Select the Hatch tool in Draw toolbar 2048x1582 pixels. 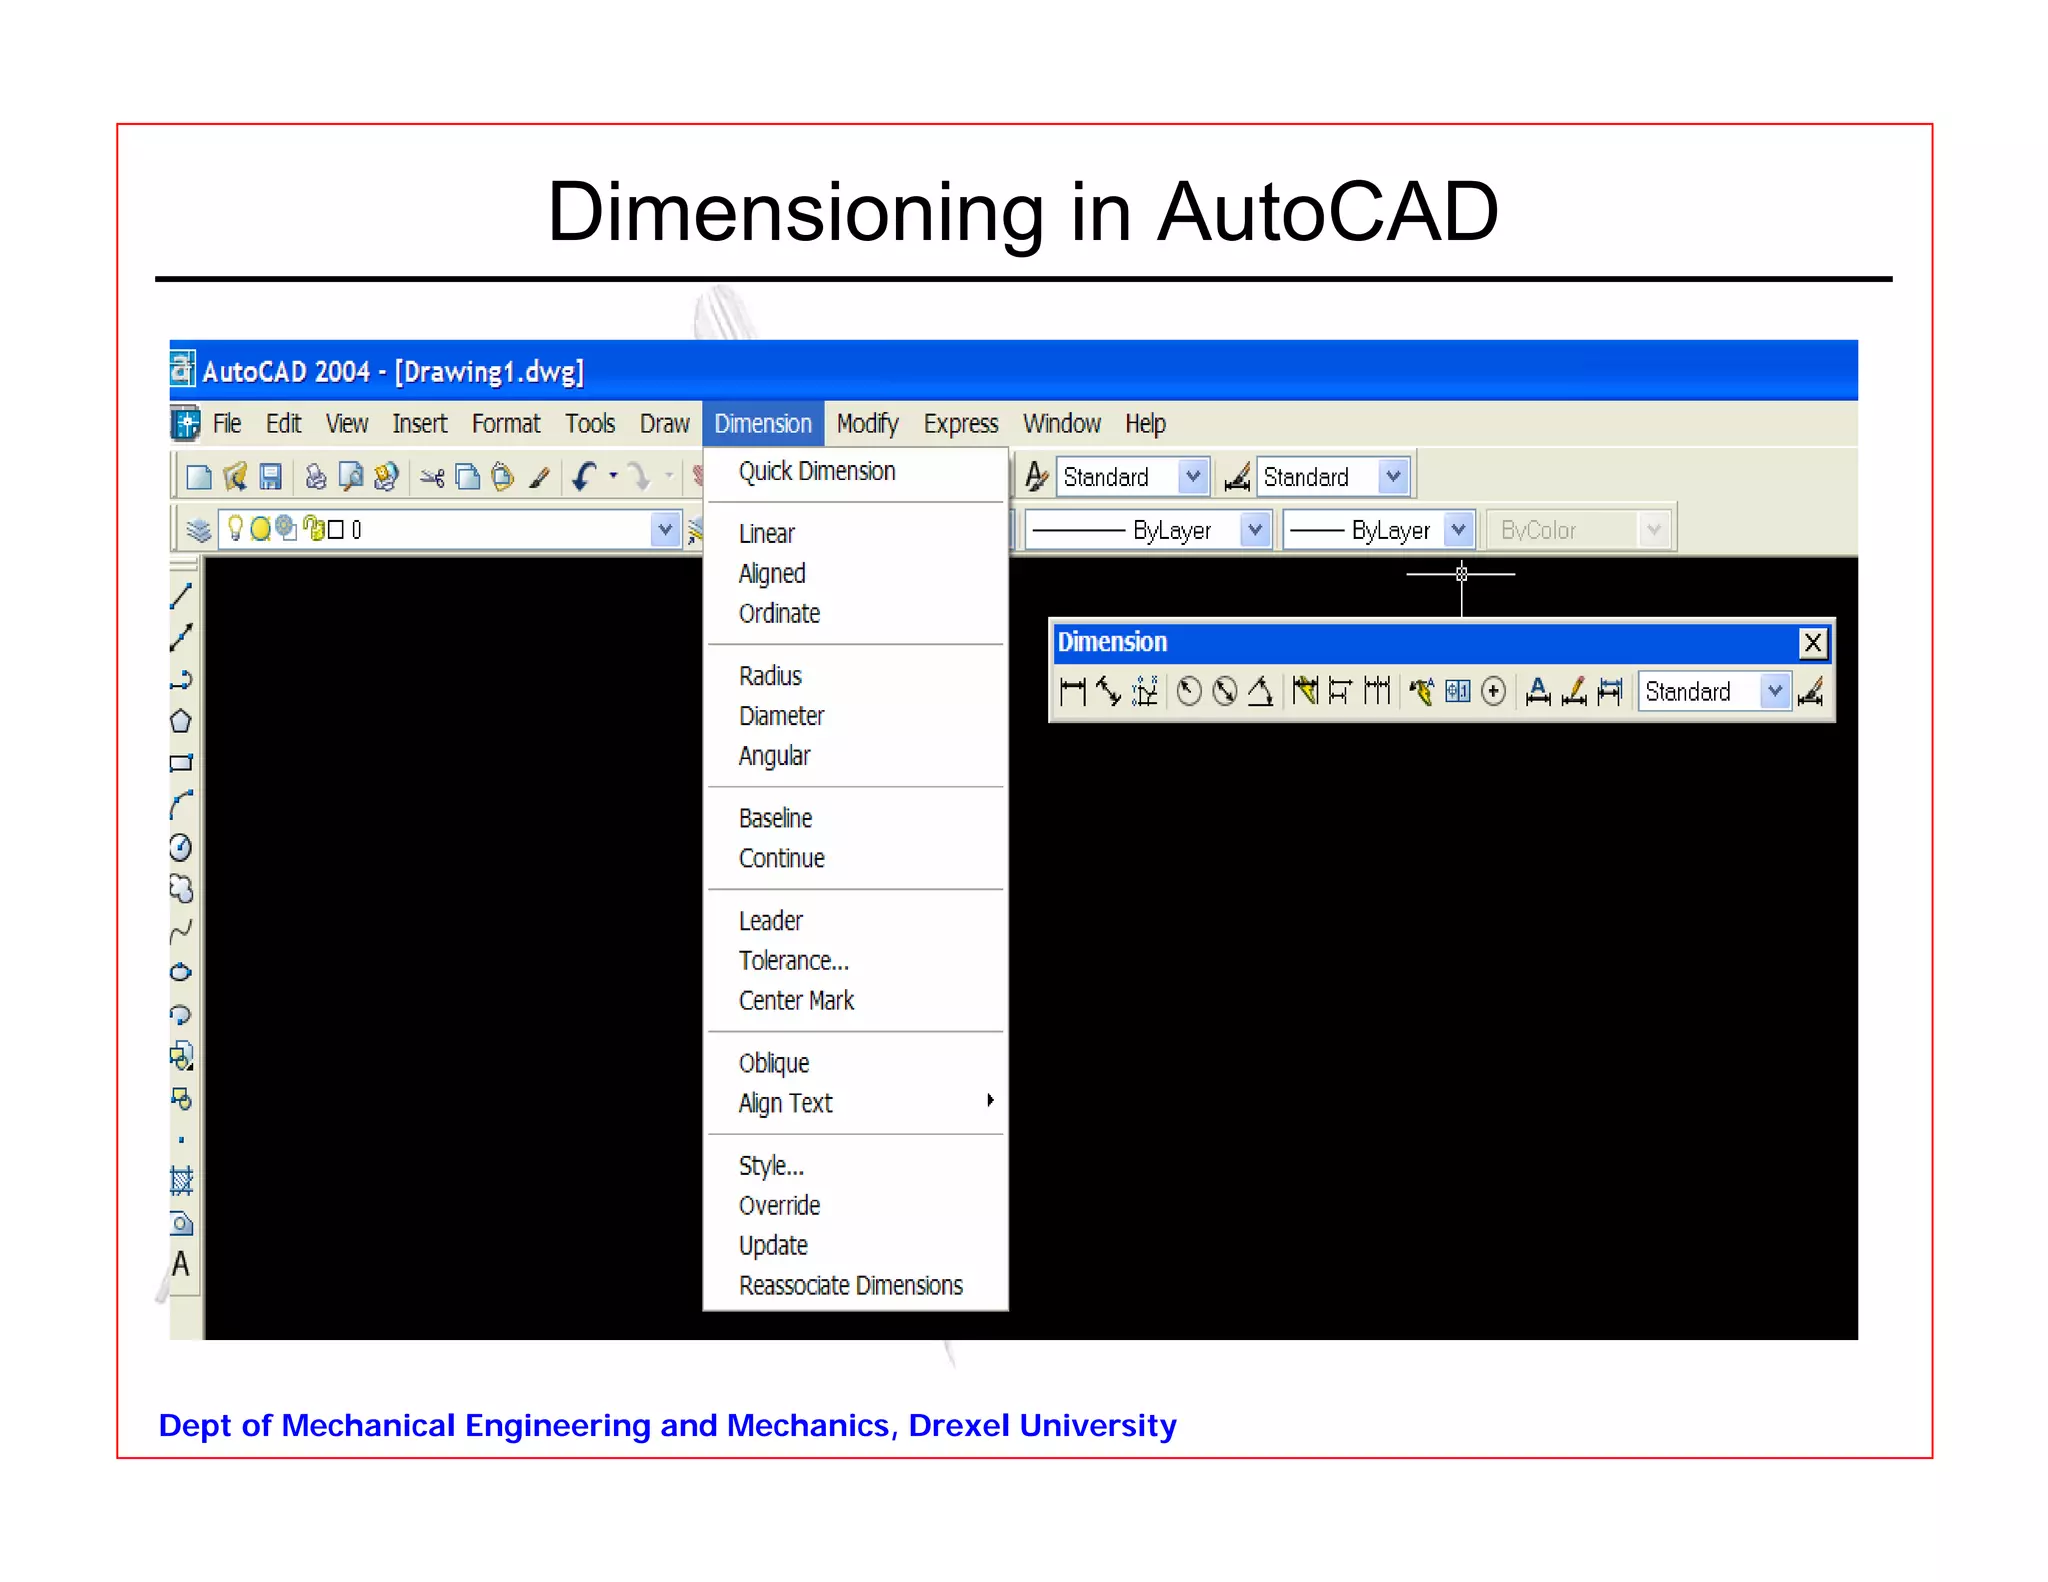pos(181,1181)
